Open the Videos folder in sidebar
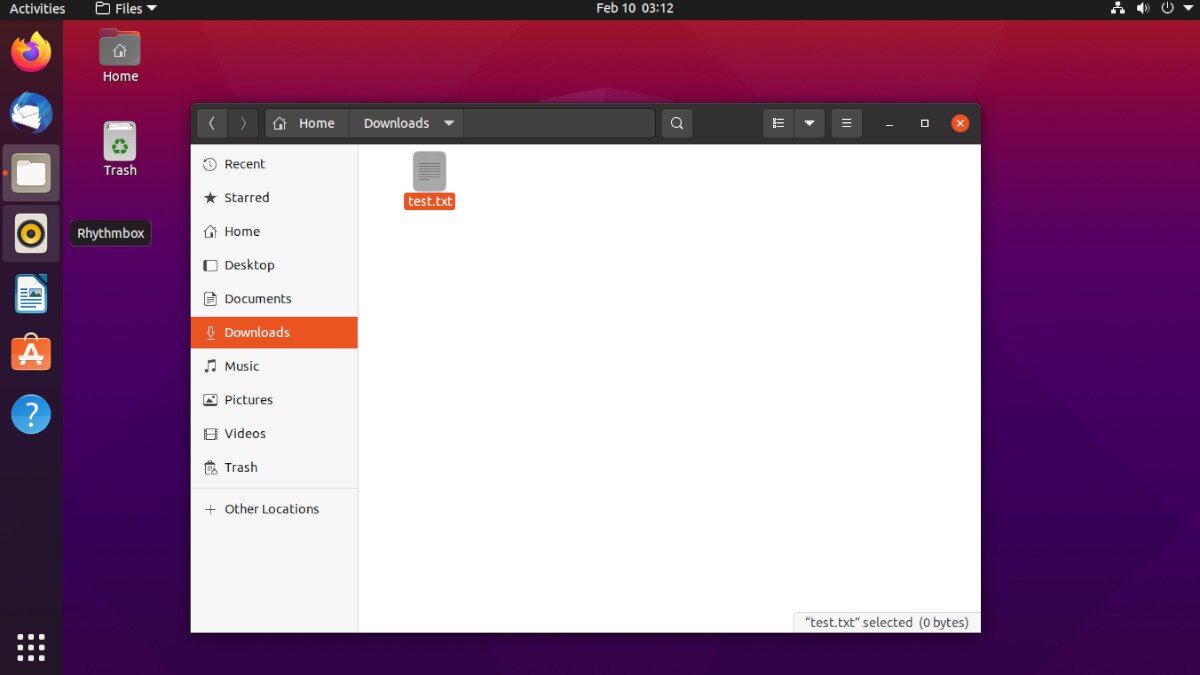 point(244,433)
